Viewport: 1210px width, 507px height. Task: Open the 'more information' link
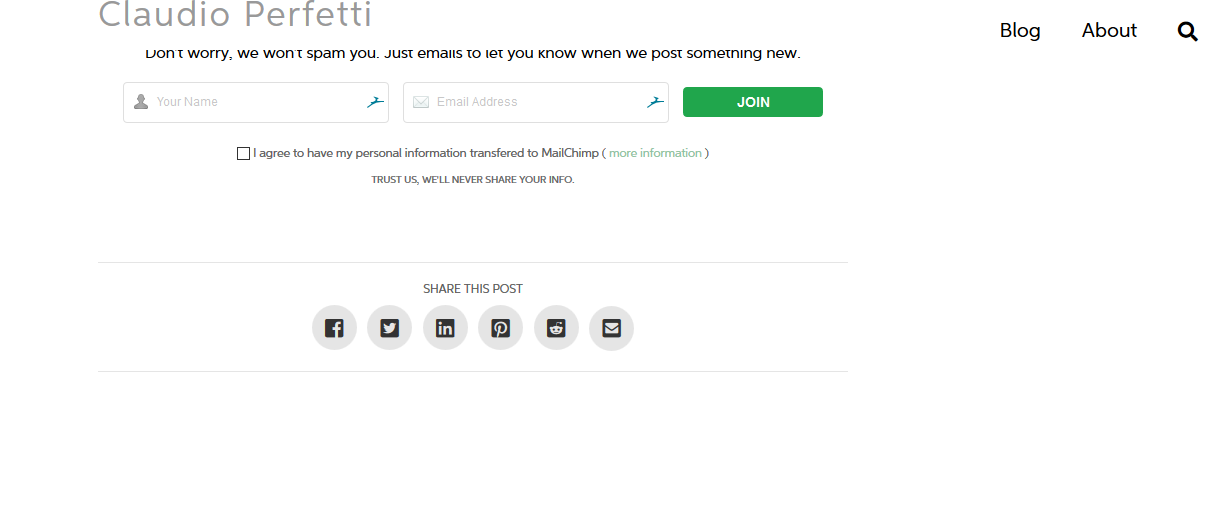coord(655,153)
